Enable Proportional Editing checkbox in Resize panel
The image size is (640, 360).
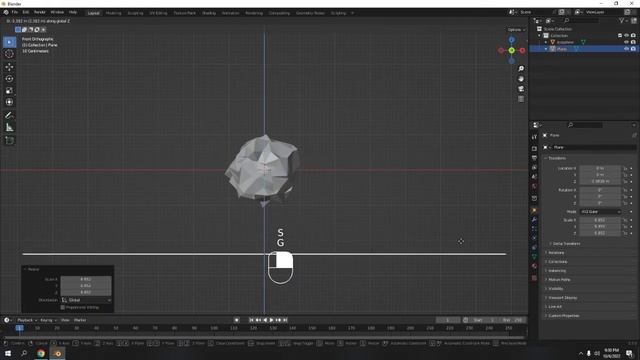point(63,307)
